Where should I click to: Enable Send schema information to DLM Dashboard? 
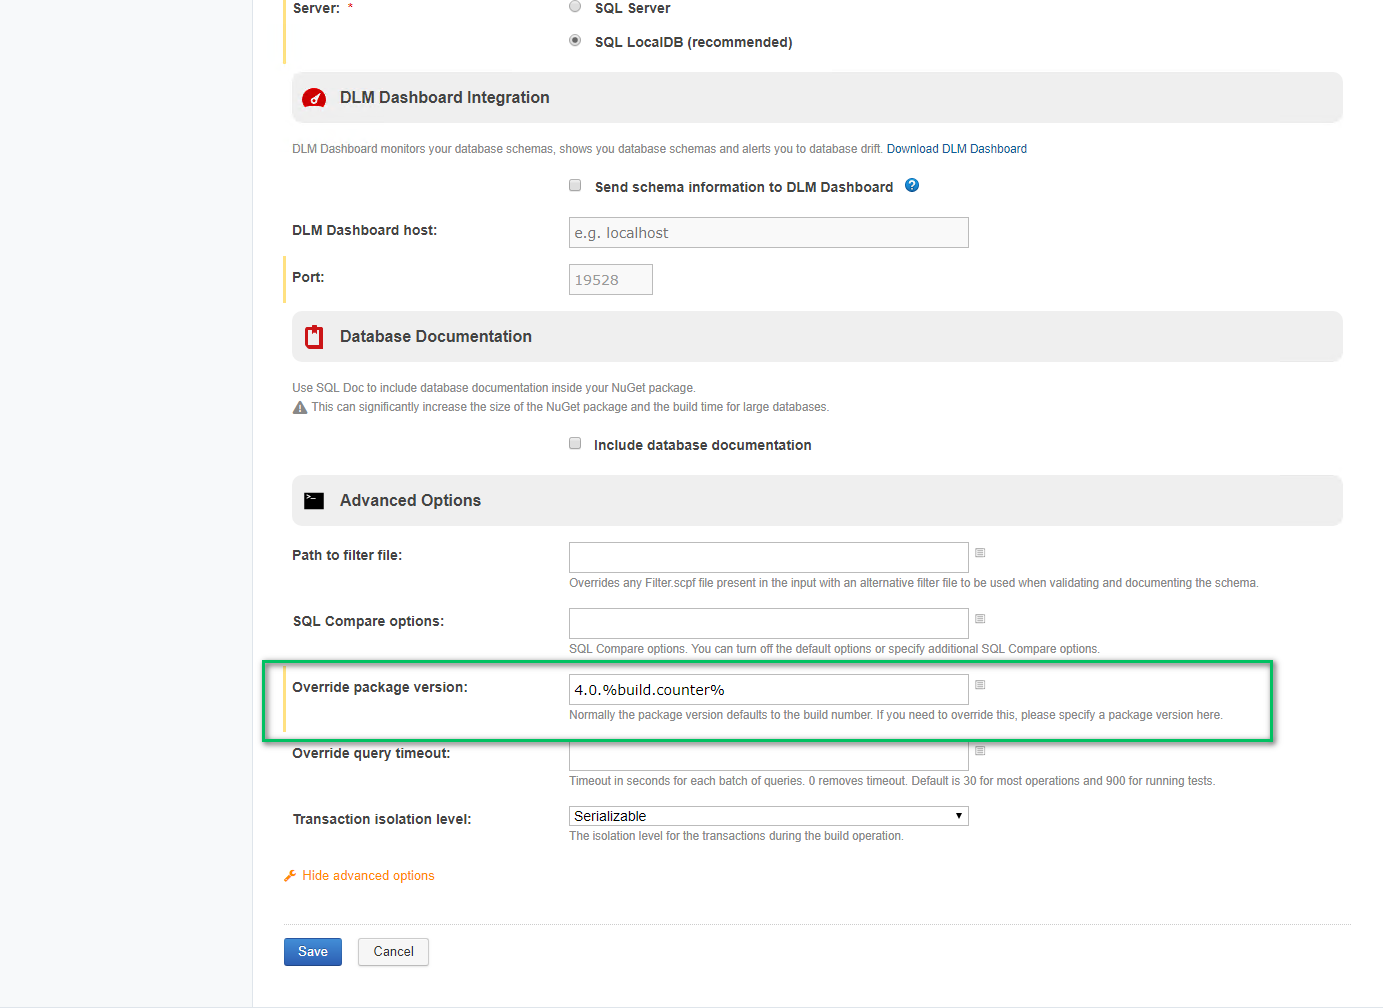coord(575,186)
